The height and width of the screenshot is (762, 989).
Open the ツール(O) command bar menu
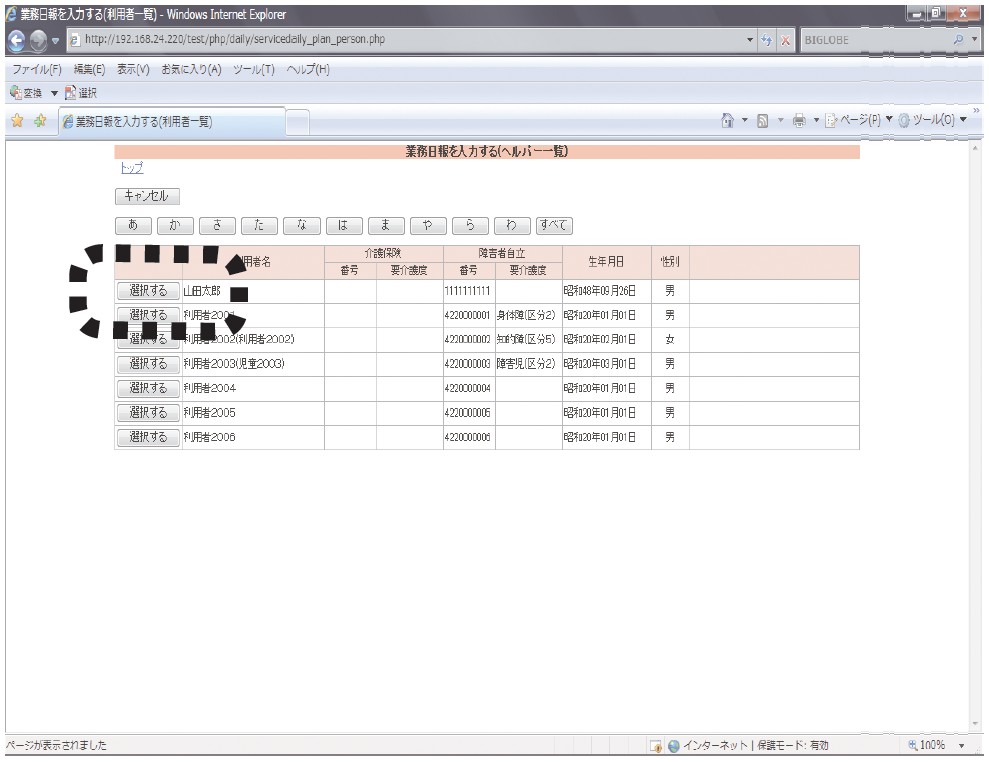932,120
